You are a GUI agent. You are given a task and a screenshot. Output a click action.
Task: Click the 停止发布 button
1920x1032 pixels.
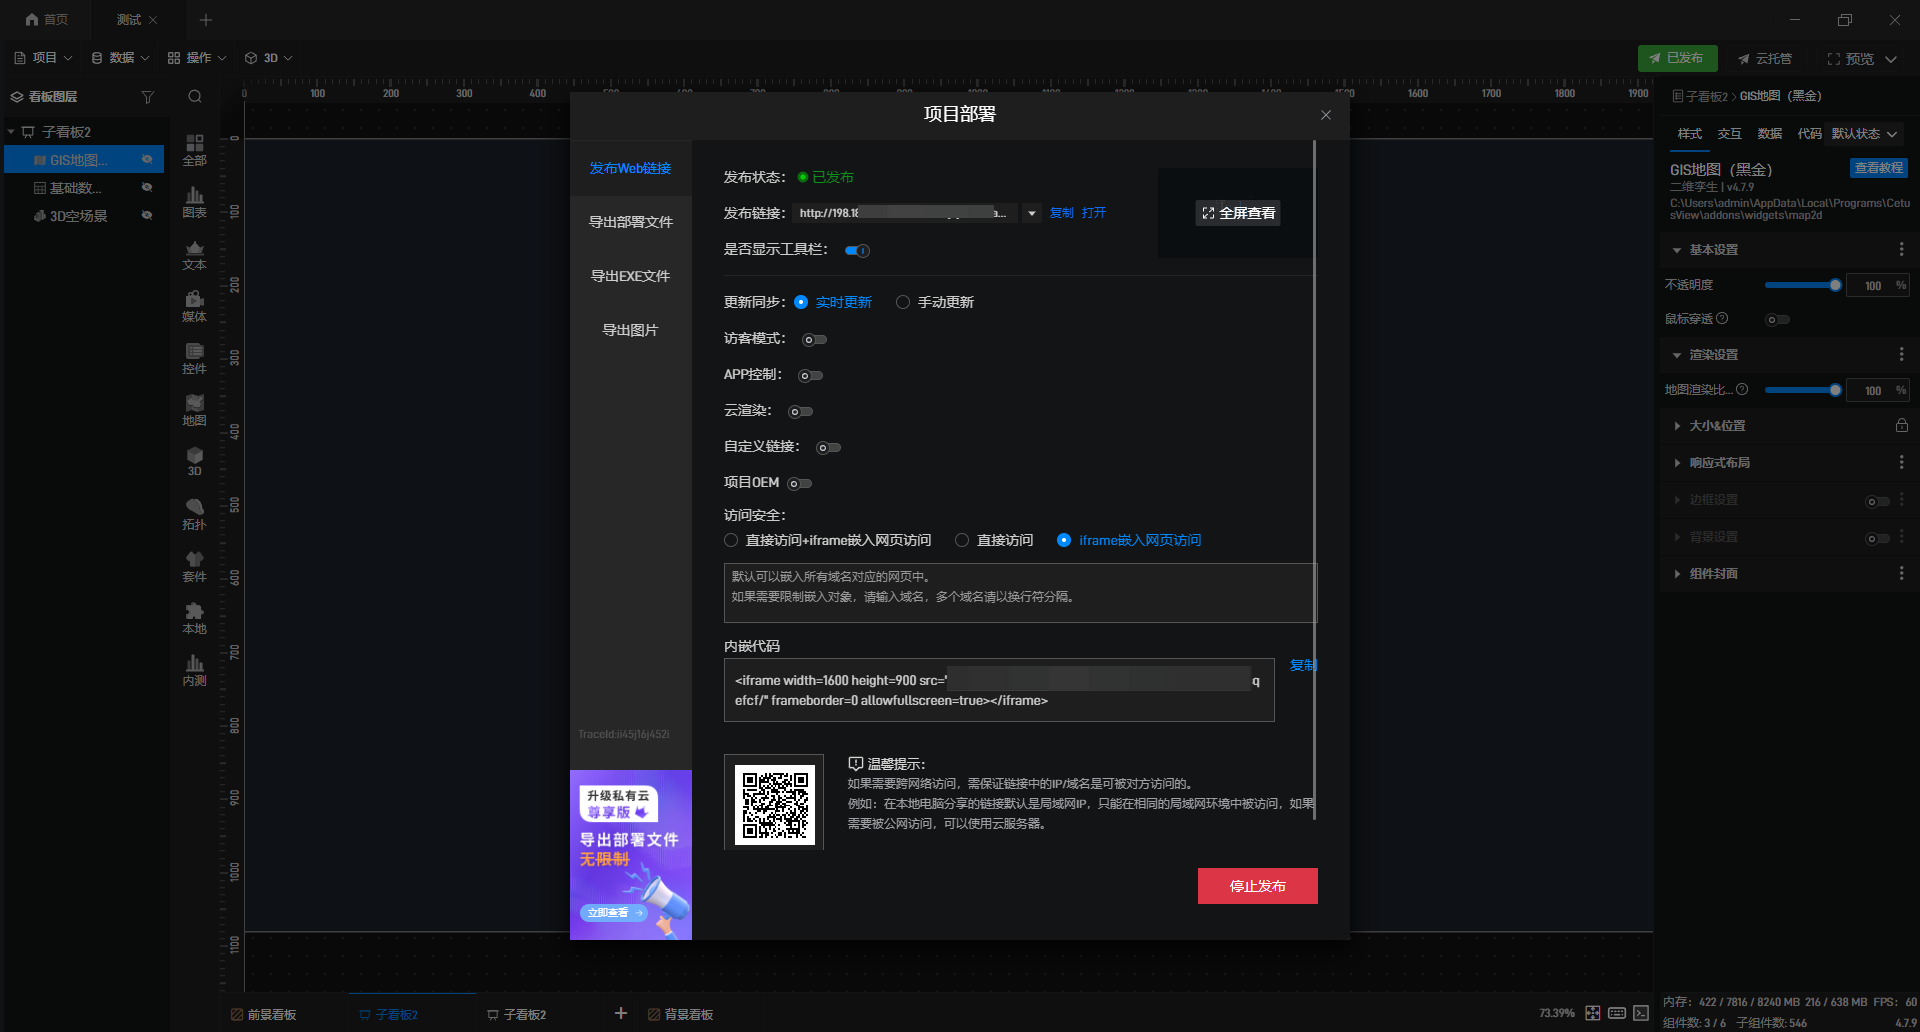(x=1258, y=886)
